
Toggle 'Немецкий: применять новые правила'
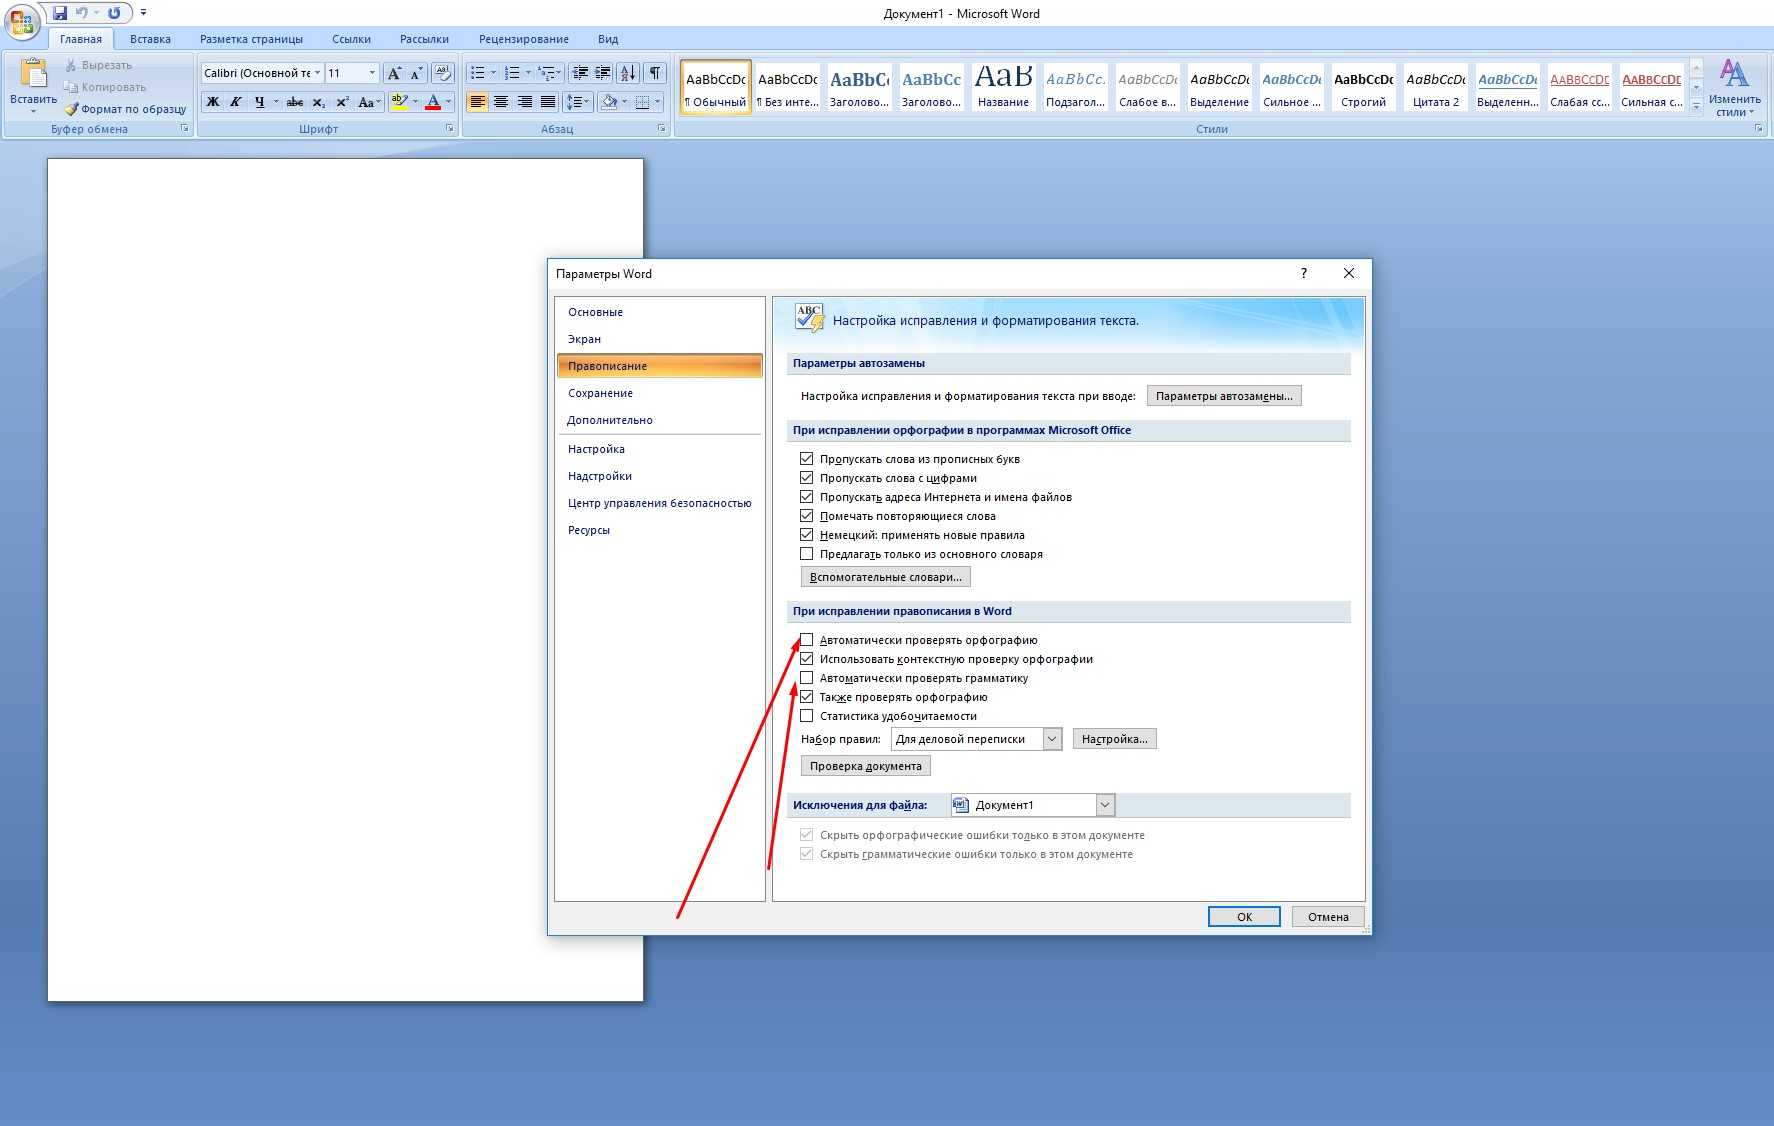pyautogui.click(x=806, y=534)
